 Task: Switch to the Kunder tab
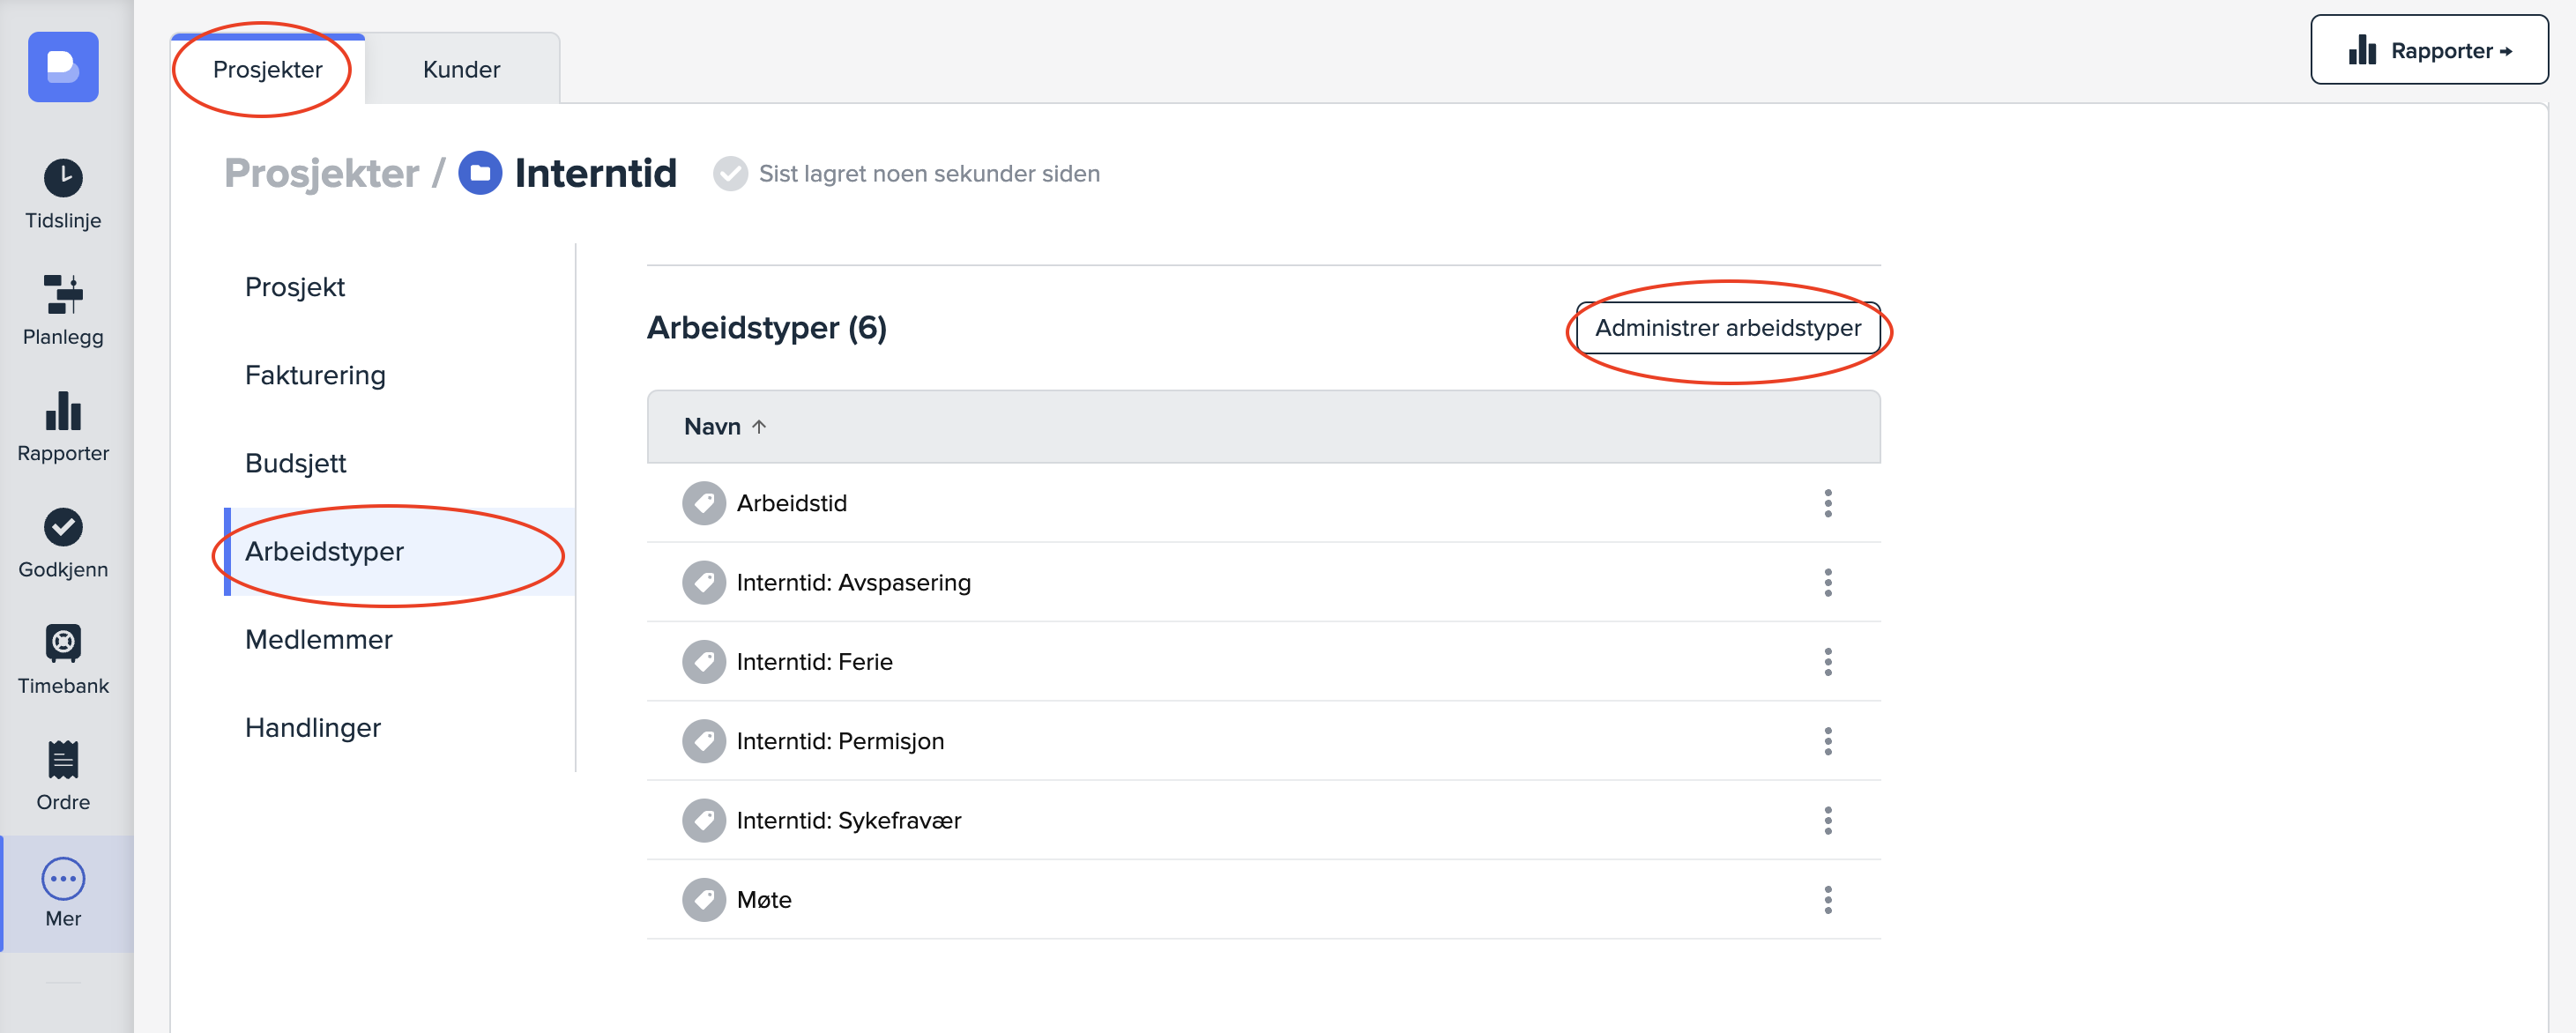pos(461,70)
